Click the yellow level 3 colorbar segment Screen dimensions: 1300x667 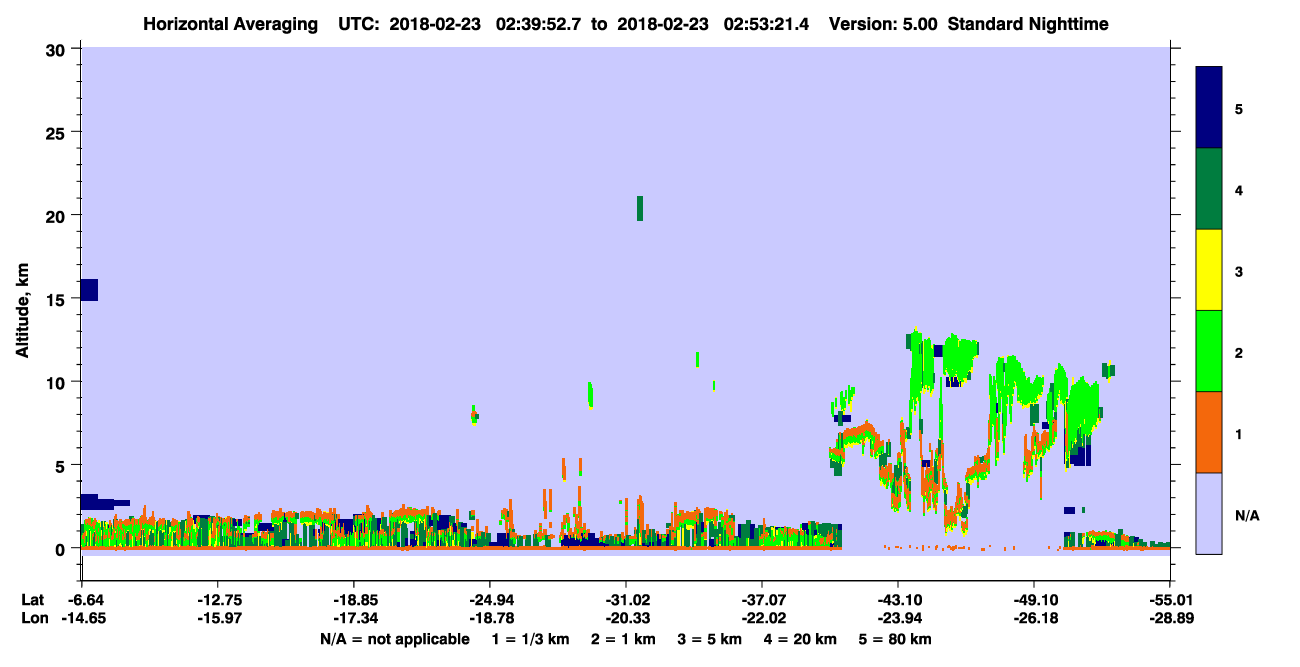pos(1209,270)
